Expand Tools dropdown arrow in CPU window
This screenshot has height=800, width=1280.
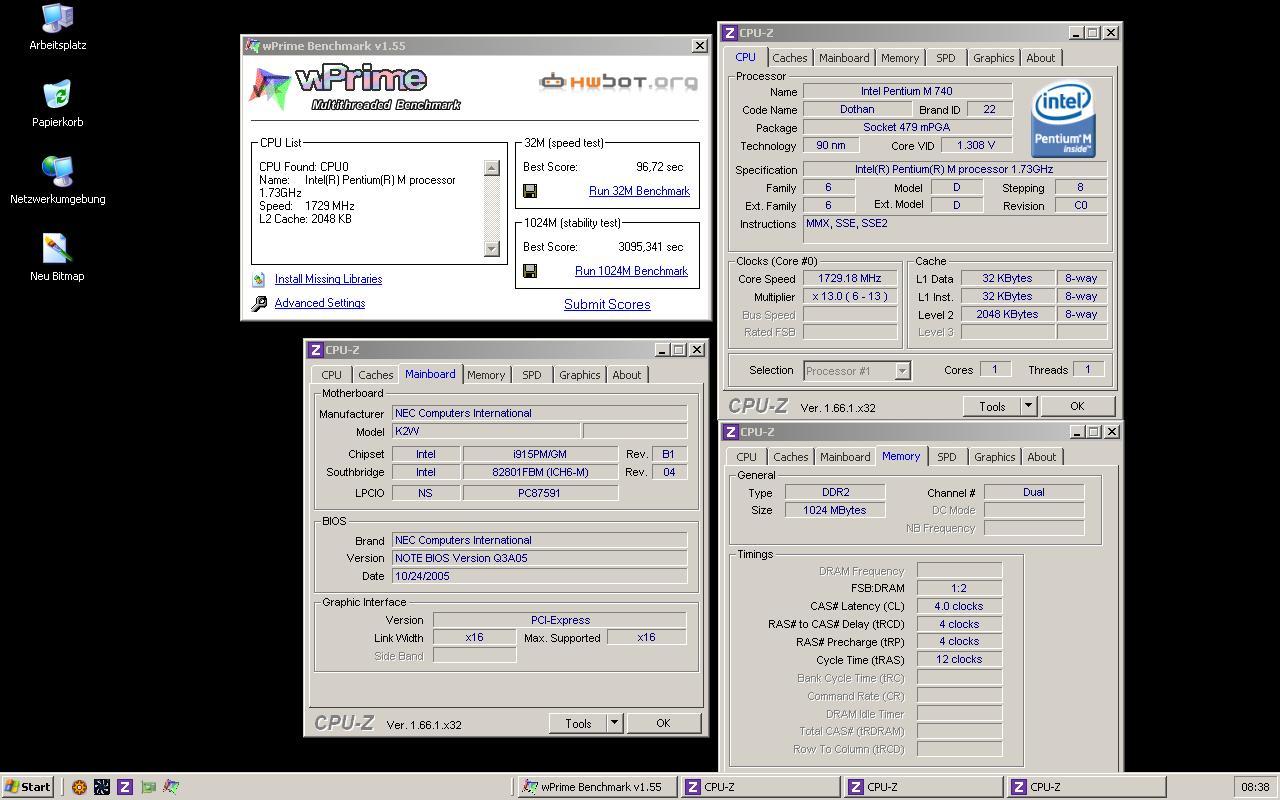coord(1028,406)
